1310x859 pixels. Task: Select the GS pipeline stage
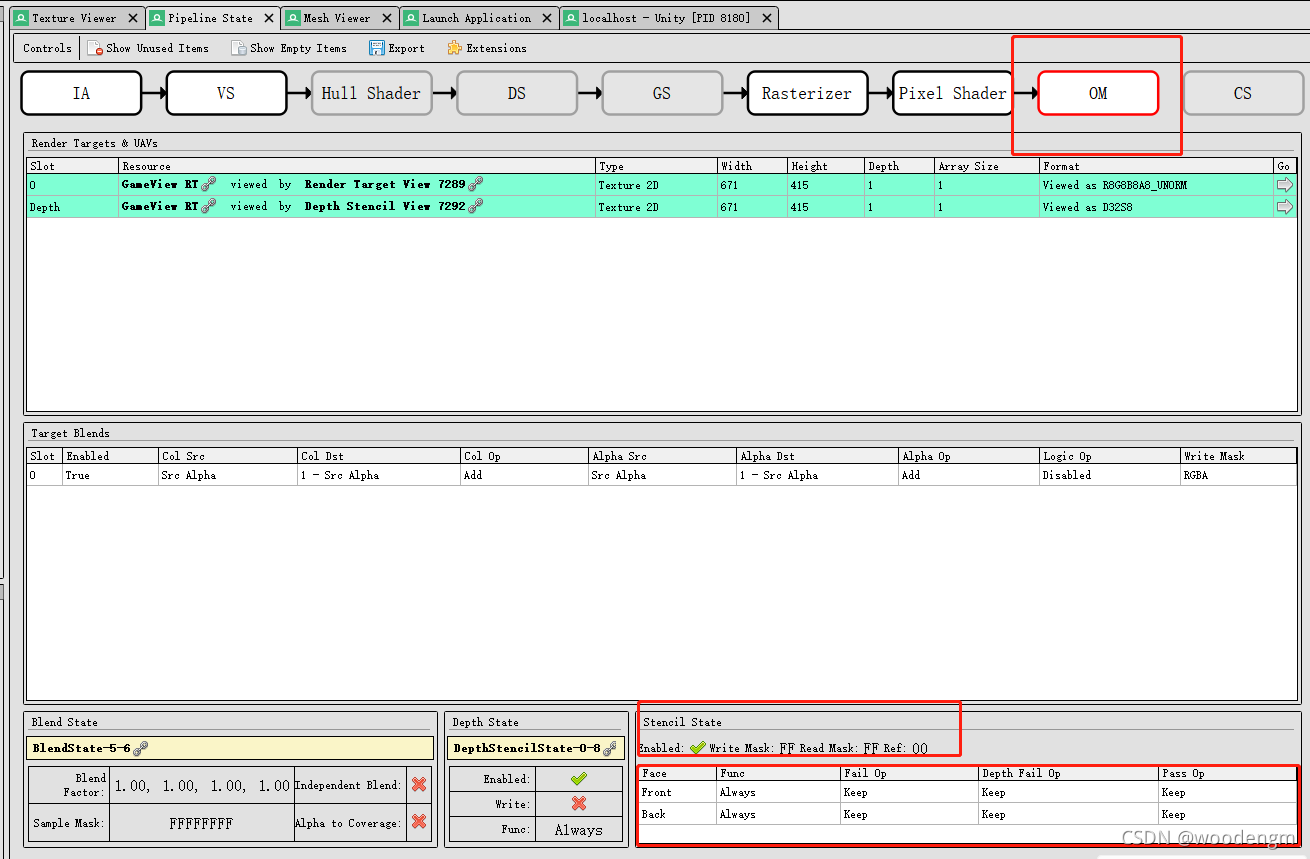(662, 93)
